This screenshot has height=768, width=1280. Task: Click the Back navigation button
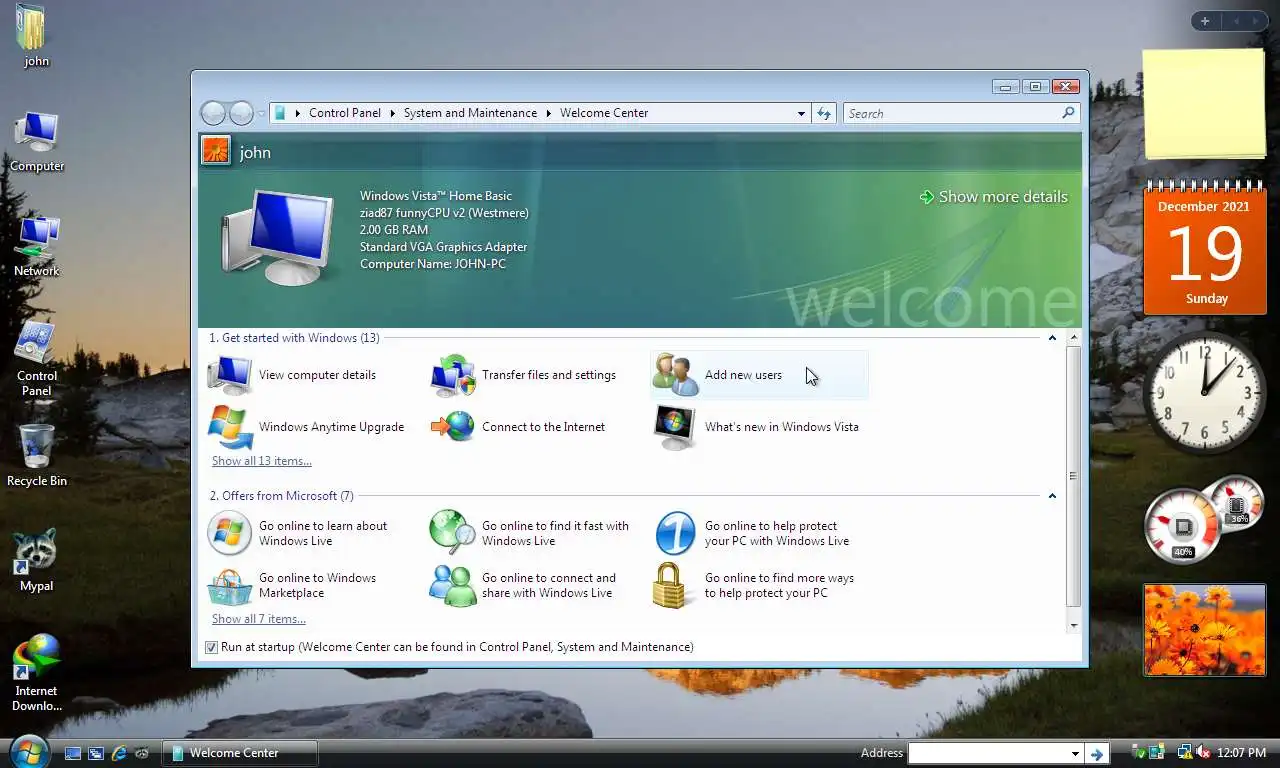pos(213,113)
